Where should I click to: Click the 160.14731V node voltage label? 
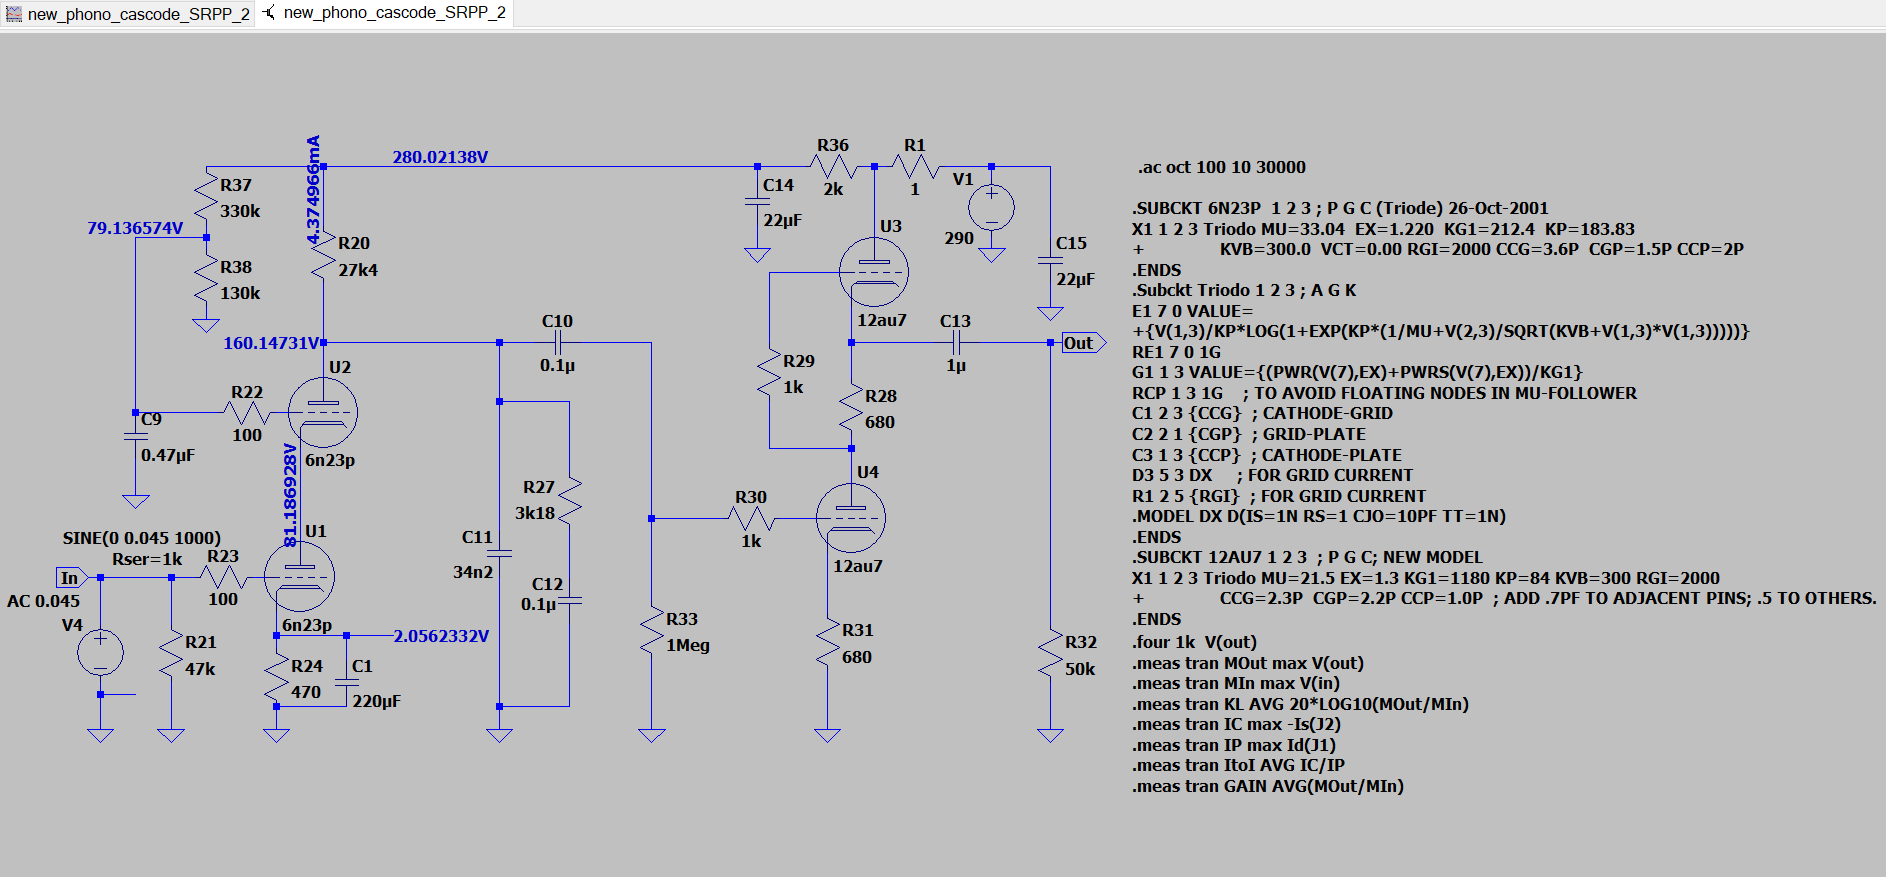271,343
